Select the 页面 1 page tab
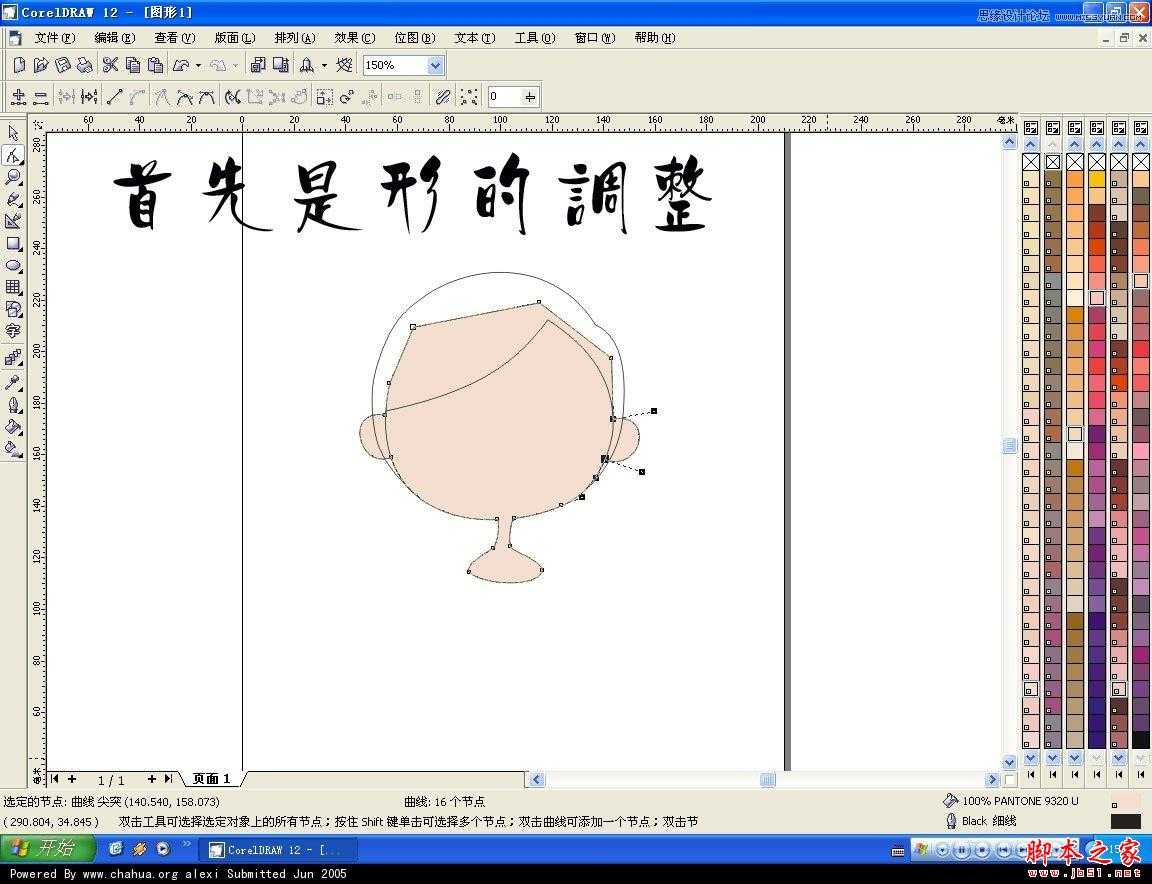 212,778
